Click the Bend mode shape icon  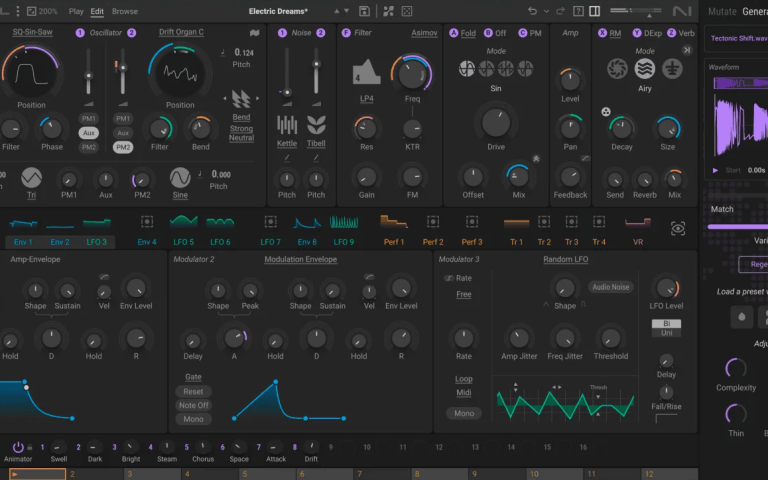tap(241, 99)
